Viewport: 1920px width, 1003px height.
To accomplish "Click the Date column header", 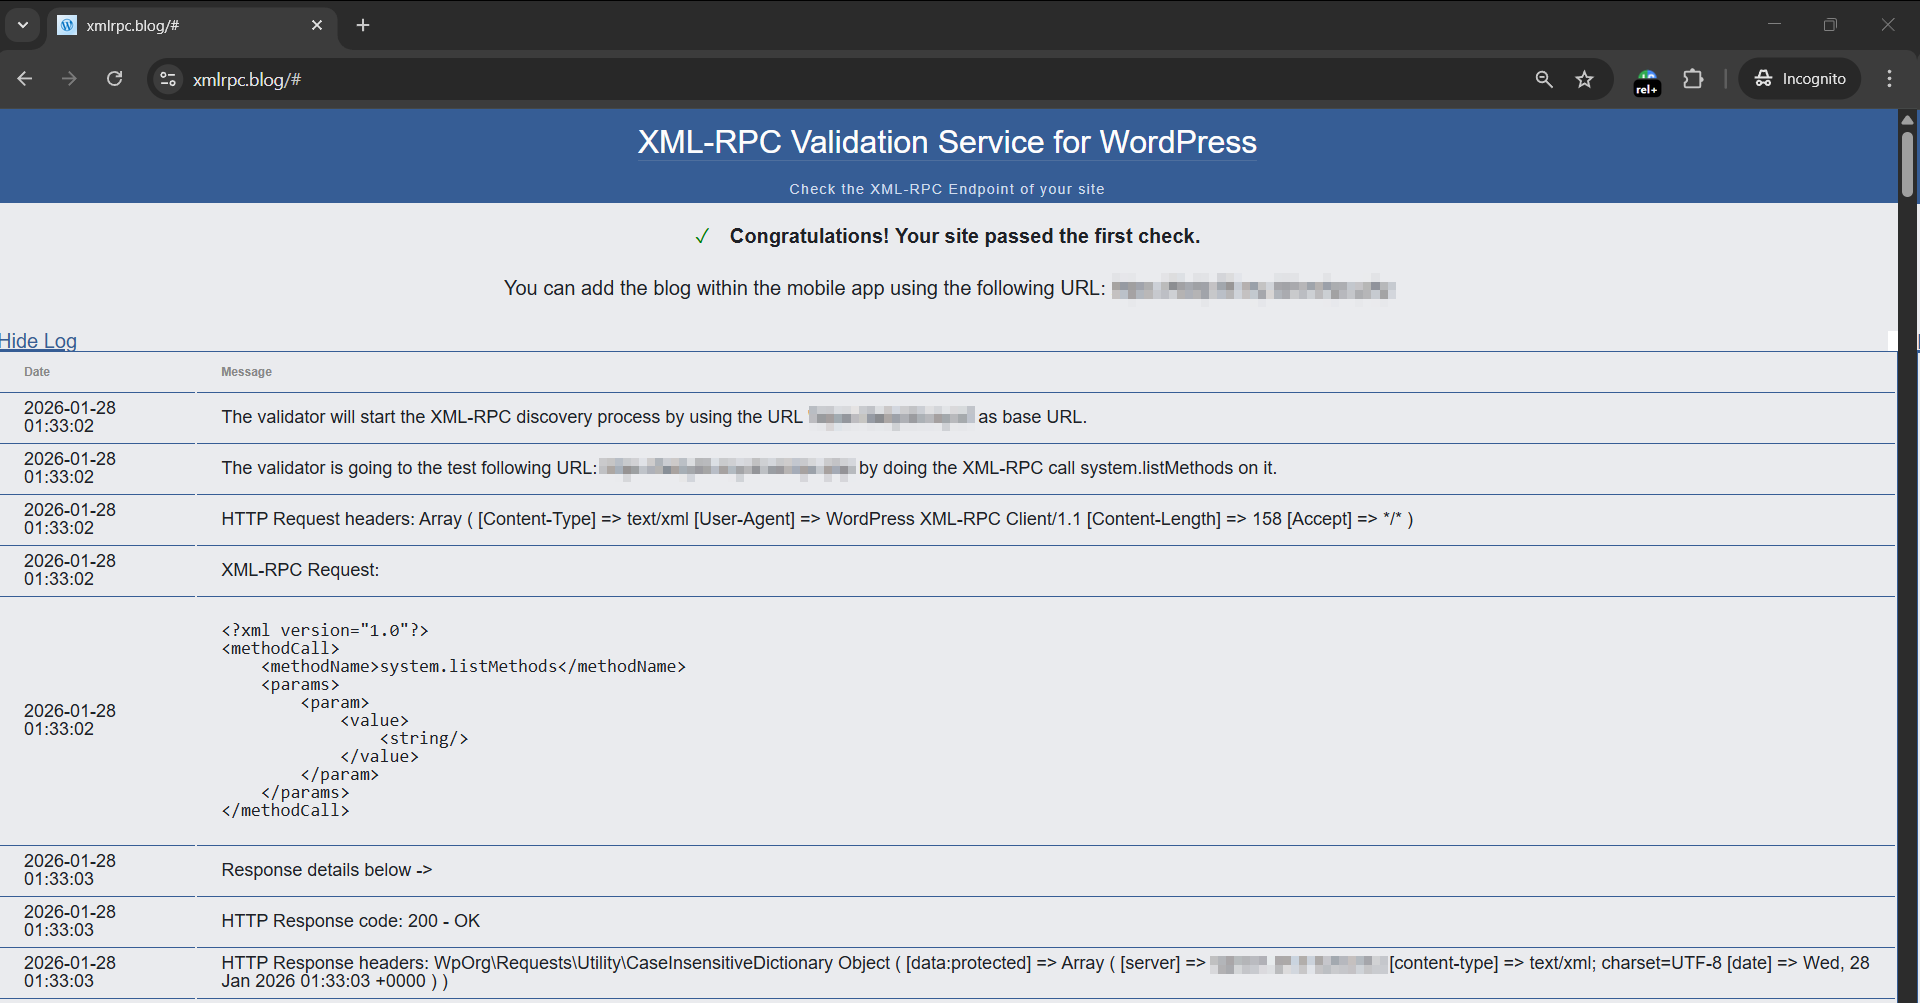I will [37, 371].
